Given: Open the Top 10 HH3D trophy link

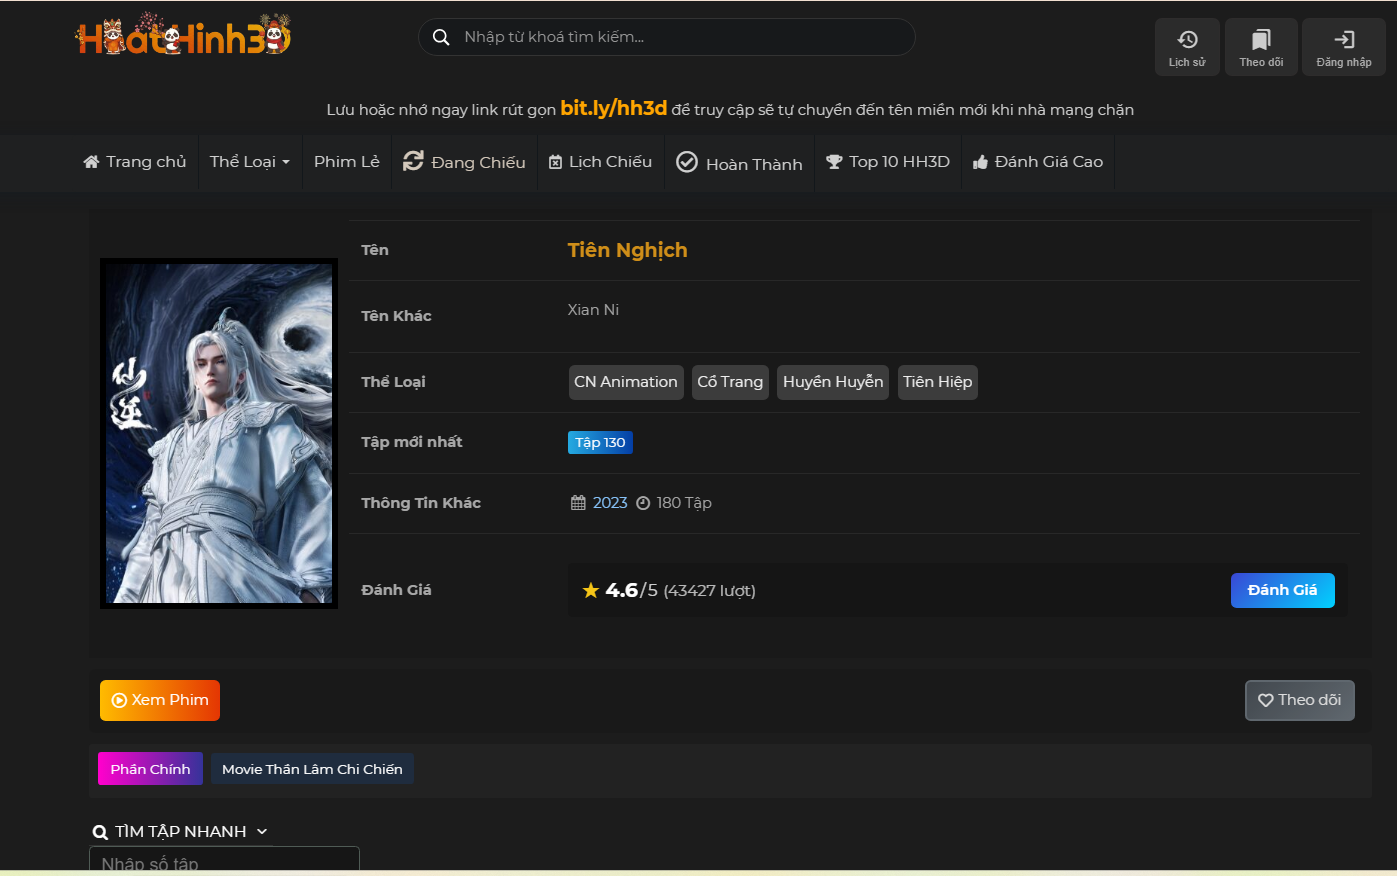Looking at the screenshot, I should [887, 162].
